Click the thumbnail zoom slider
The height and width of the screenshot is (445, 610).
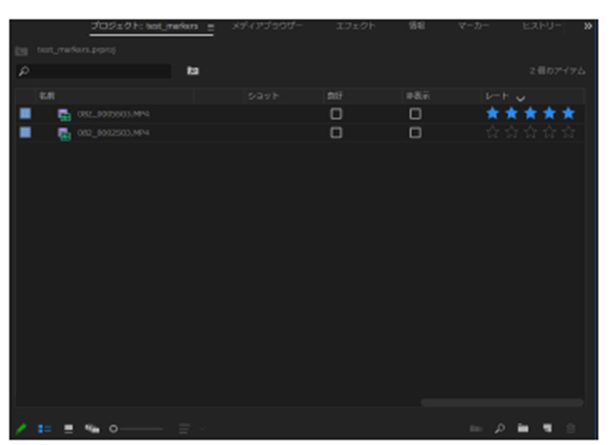pos(136,428)
